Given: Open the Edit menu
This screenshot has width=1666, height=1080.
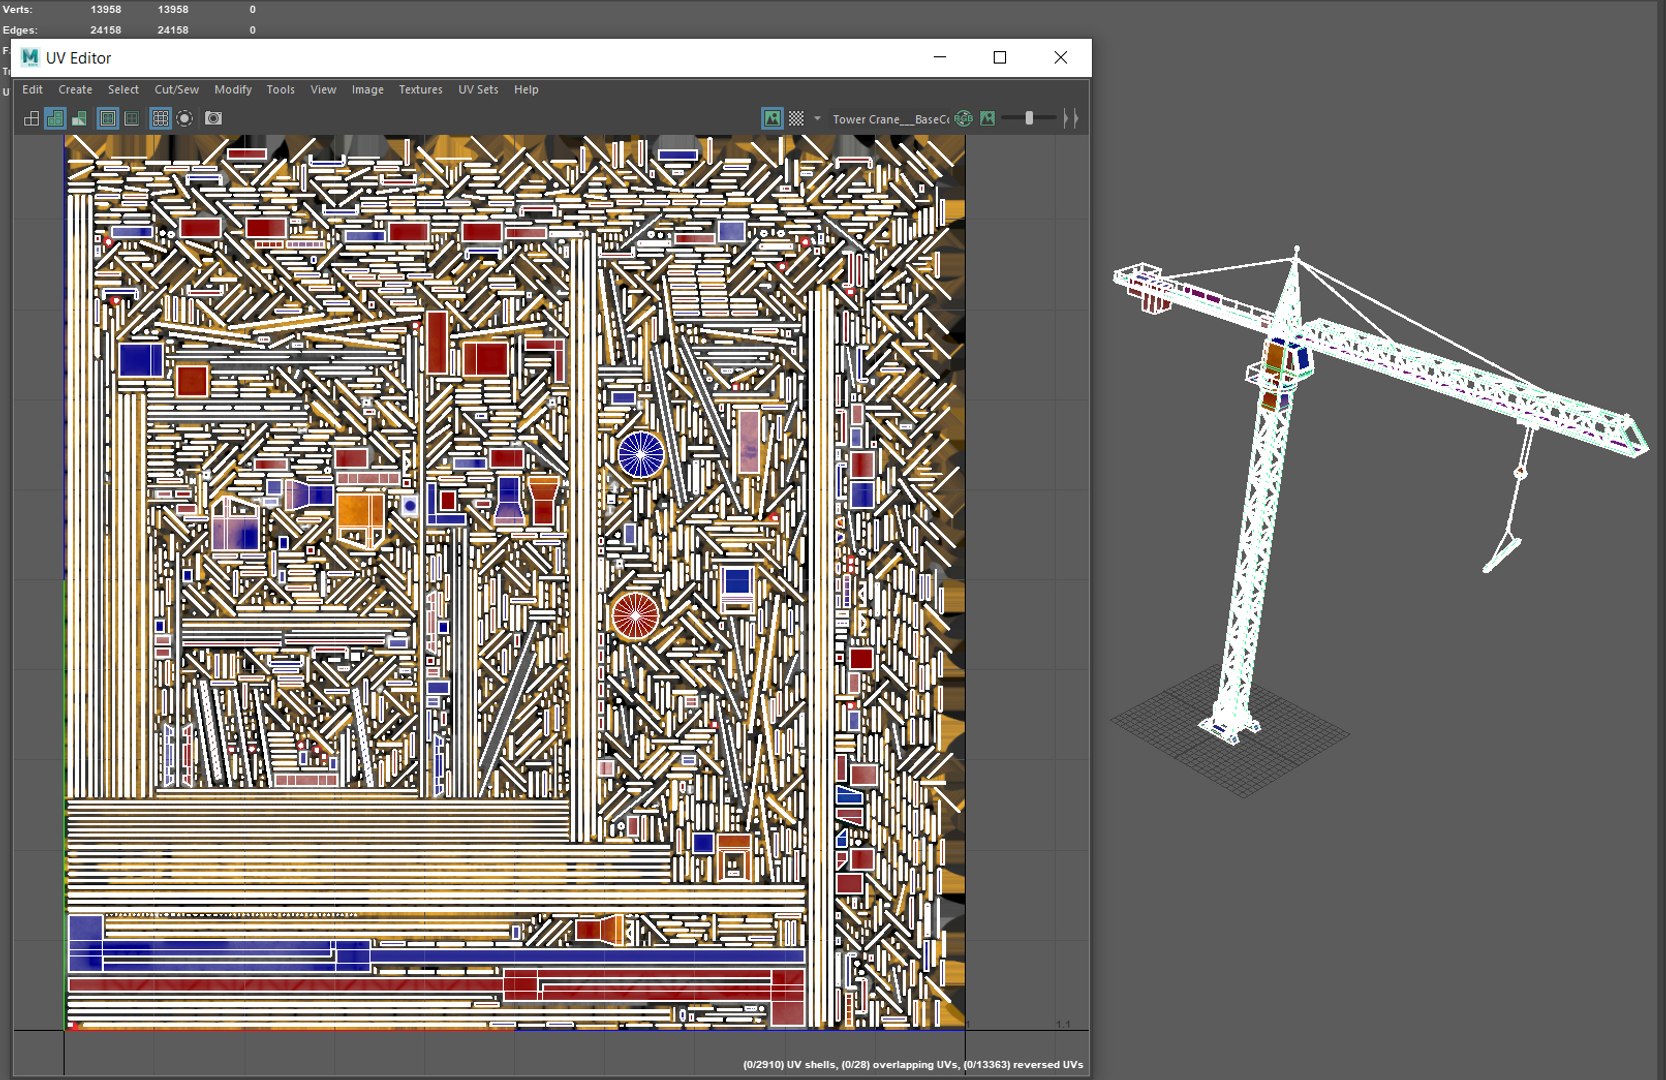Looking at the screenshot, I should pos(33,90).
